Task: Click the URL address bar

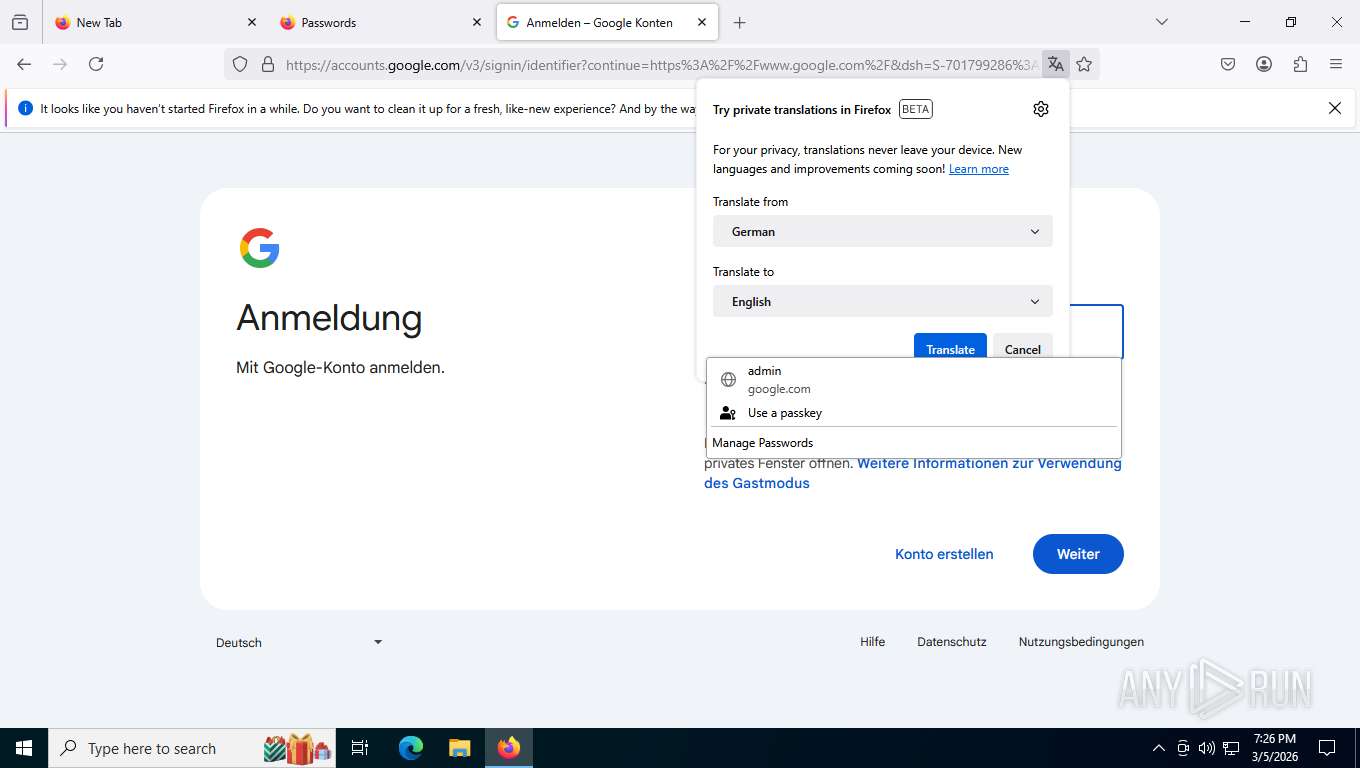Action: click(x=660, y=64)
